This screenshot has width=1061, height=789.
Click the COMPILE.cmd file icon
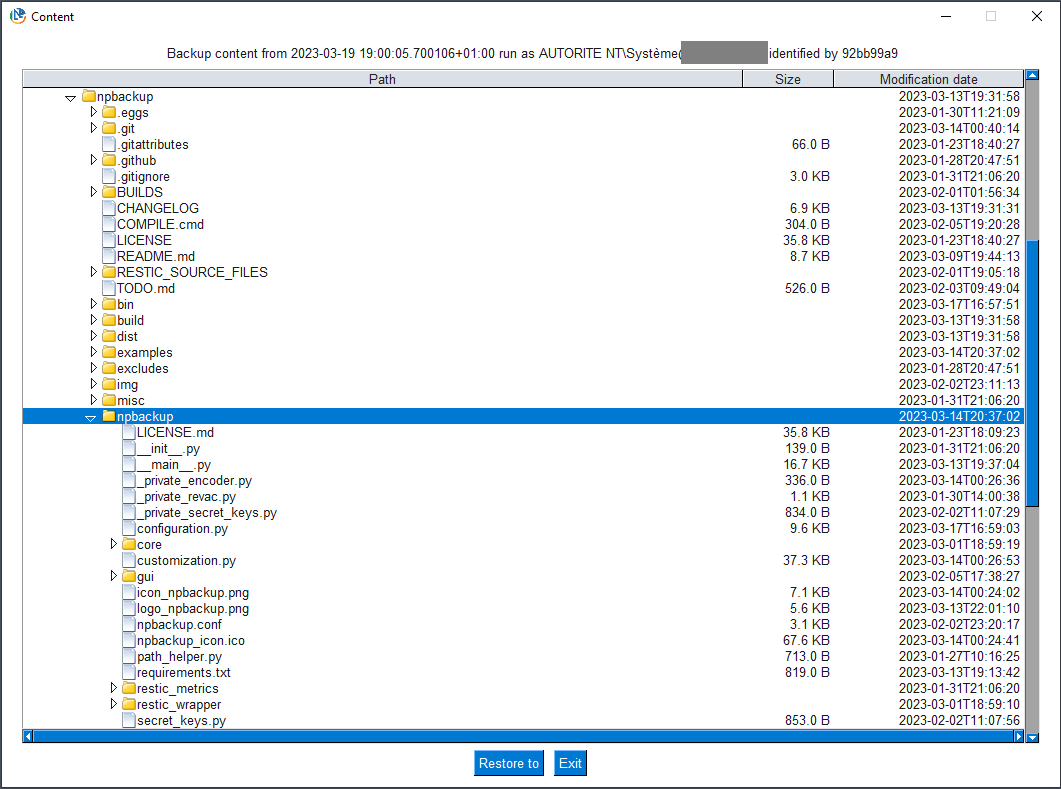[109, 224]
